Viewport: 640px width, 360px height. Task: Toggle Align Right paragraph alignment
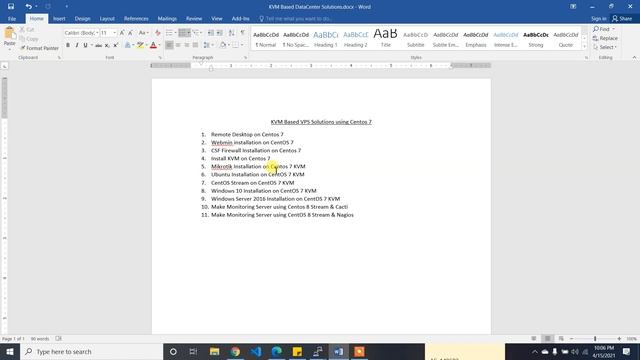click(187, 45)
